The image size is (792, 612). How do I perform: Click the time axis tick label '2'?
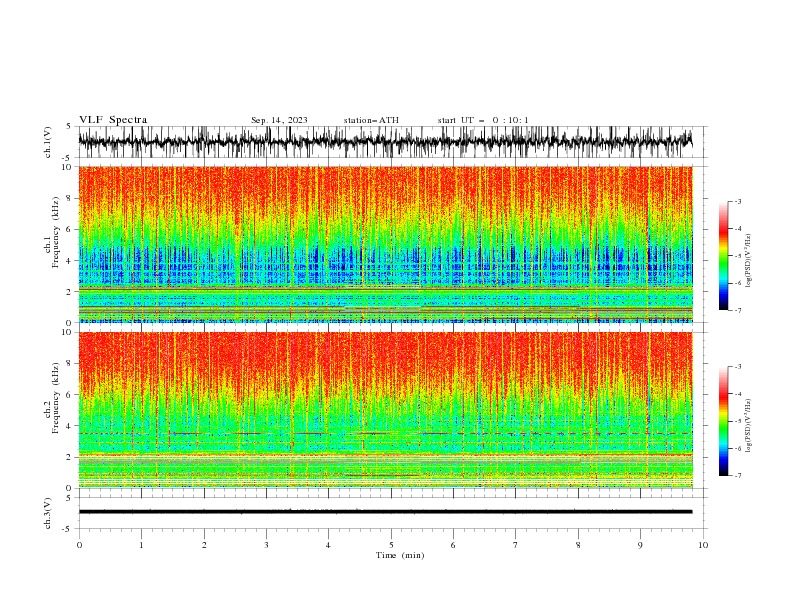tap(204, 545)
